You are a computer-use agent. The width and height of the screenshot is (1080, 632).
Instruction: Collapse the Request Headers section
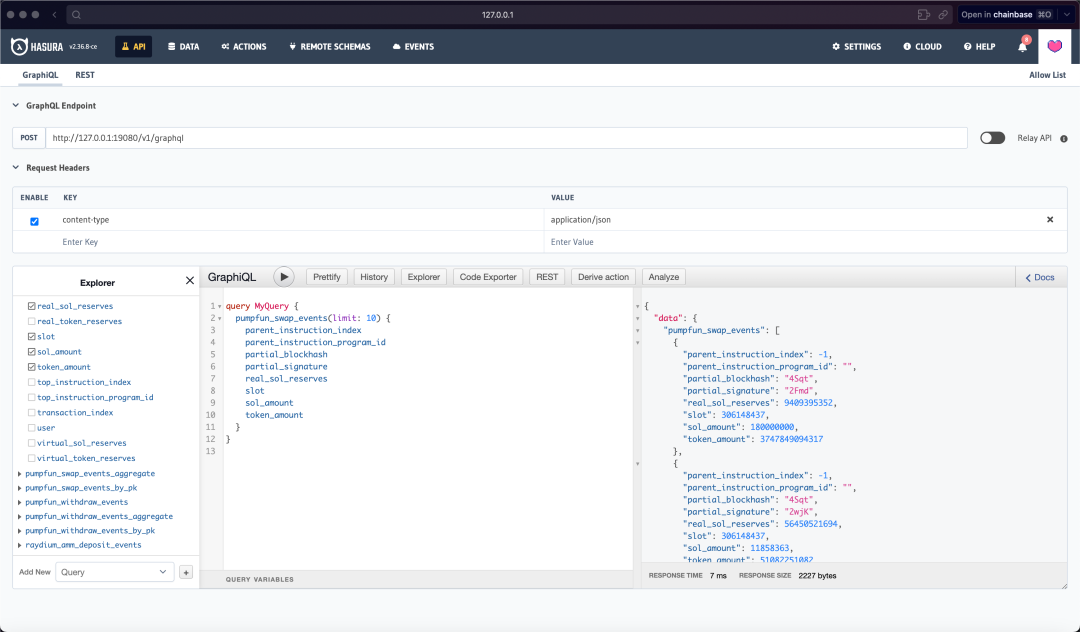click(x=16, y=167)
